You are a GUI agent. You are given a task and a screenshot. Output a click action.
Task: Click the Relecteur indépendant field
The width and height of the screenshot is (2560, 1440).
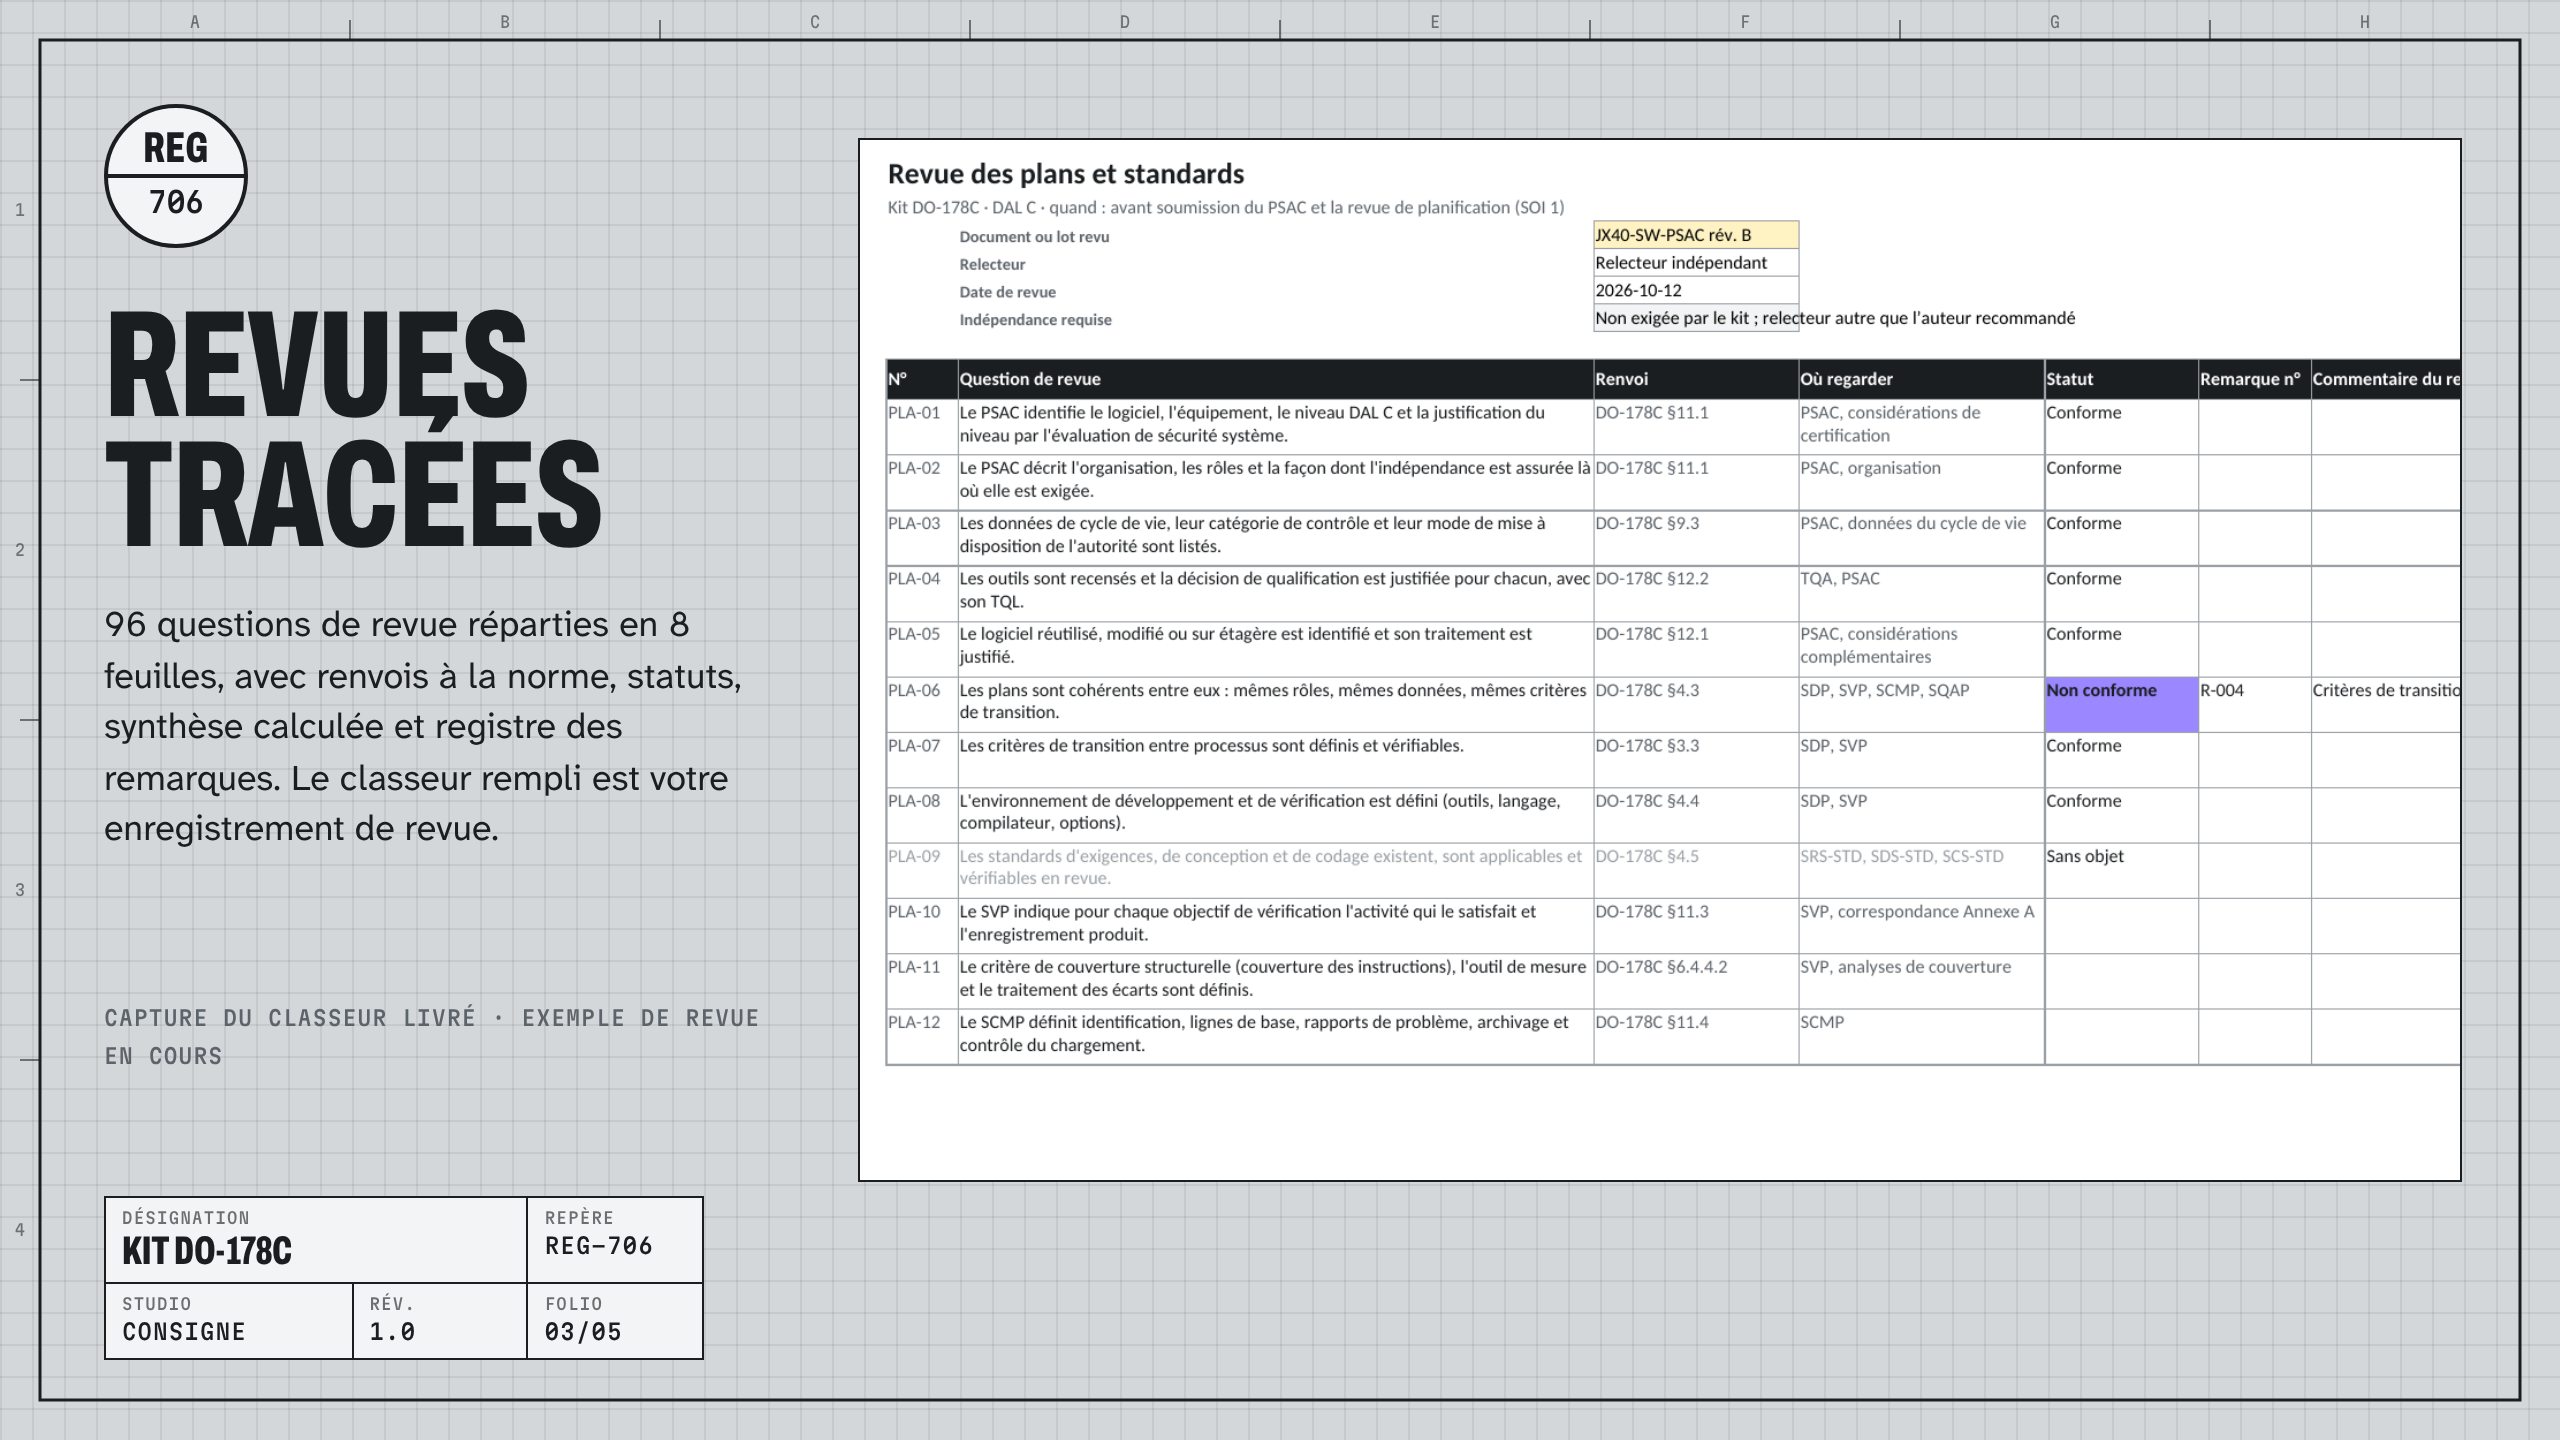1695,262
